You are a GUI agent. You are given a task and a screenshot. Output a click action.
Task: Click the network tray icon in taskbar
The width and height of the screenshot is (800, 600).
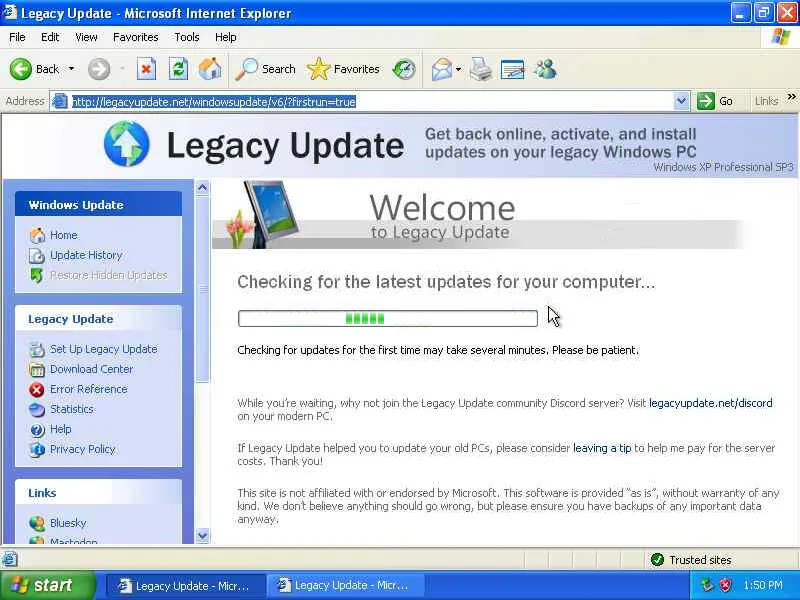point(707,585)
